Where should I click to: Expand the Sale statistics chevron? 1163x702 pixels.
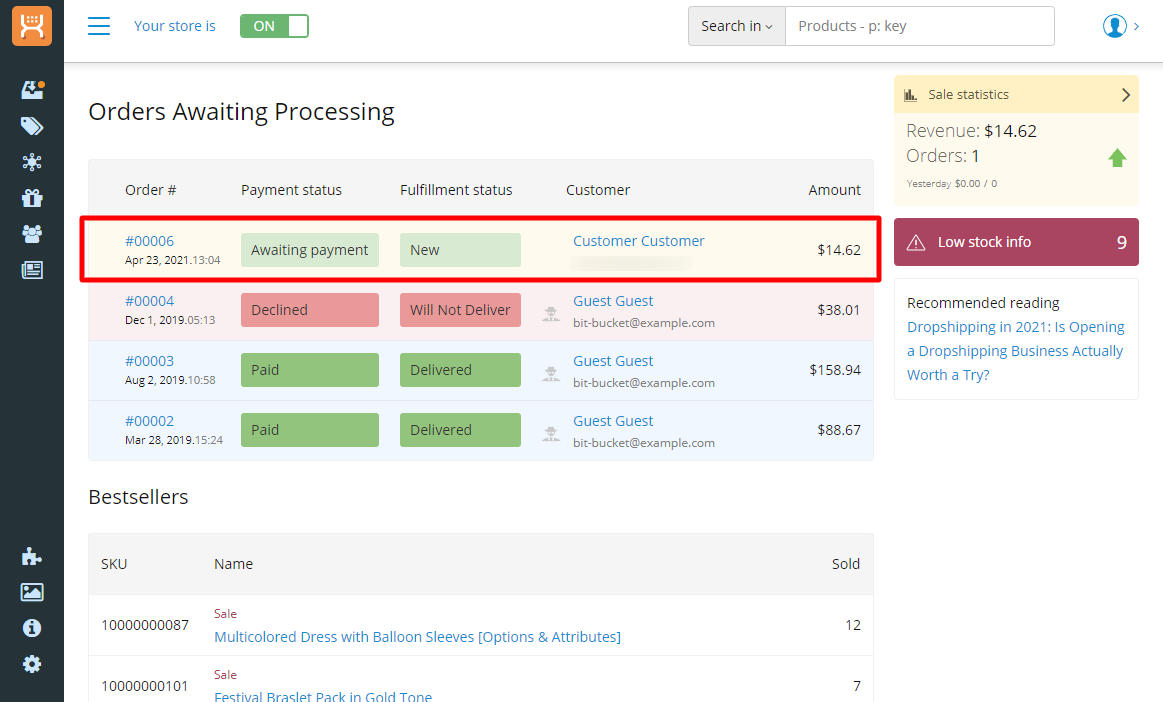coord(1125,95)
